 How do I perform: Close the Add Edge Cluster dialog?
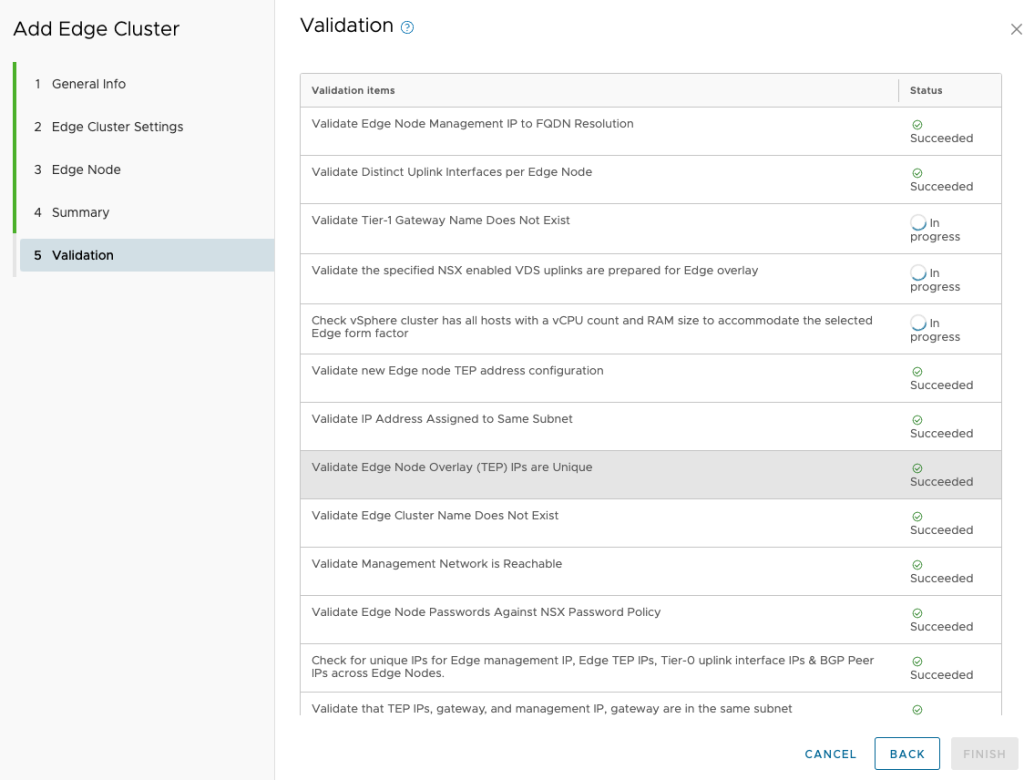tap(1016, 29)
